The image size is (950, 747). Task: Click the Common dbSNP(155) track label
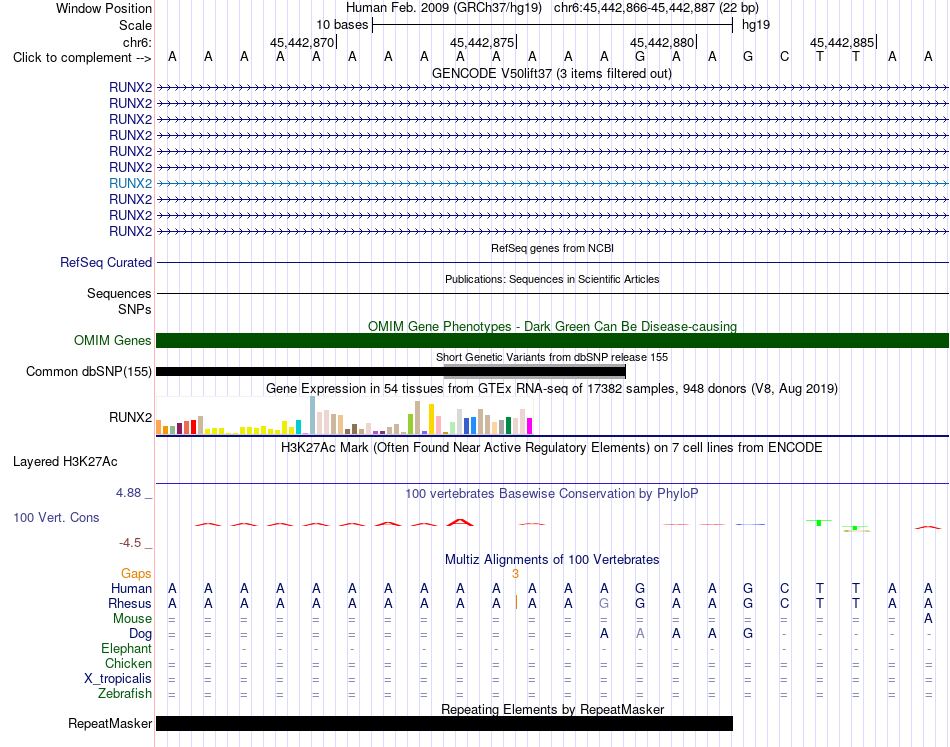point(88,371)
